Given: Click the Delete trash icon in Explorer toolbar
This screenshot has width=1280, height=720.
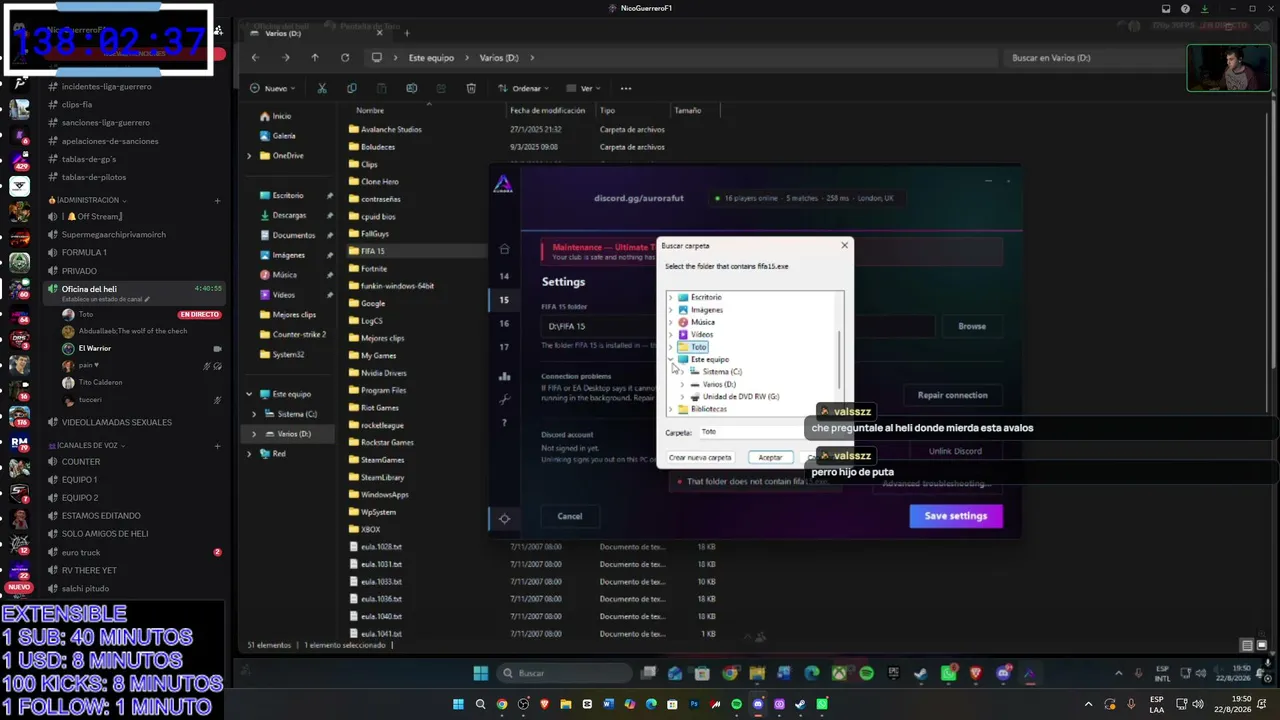Looking at the screenshot, I should [471, 88].
